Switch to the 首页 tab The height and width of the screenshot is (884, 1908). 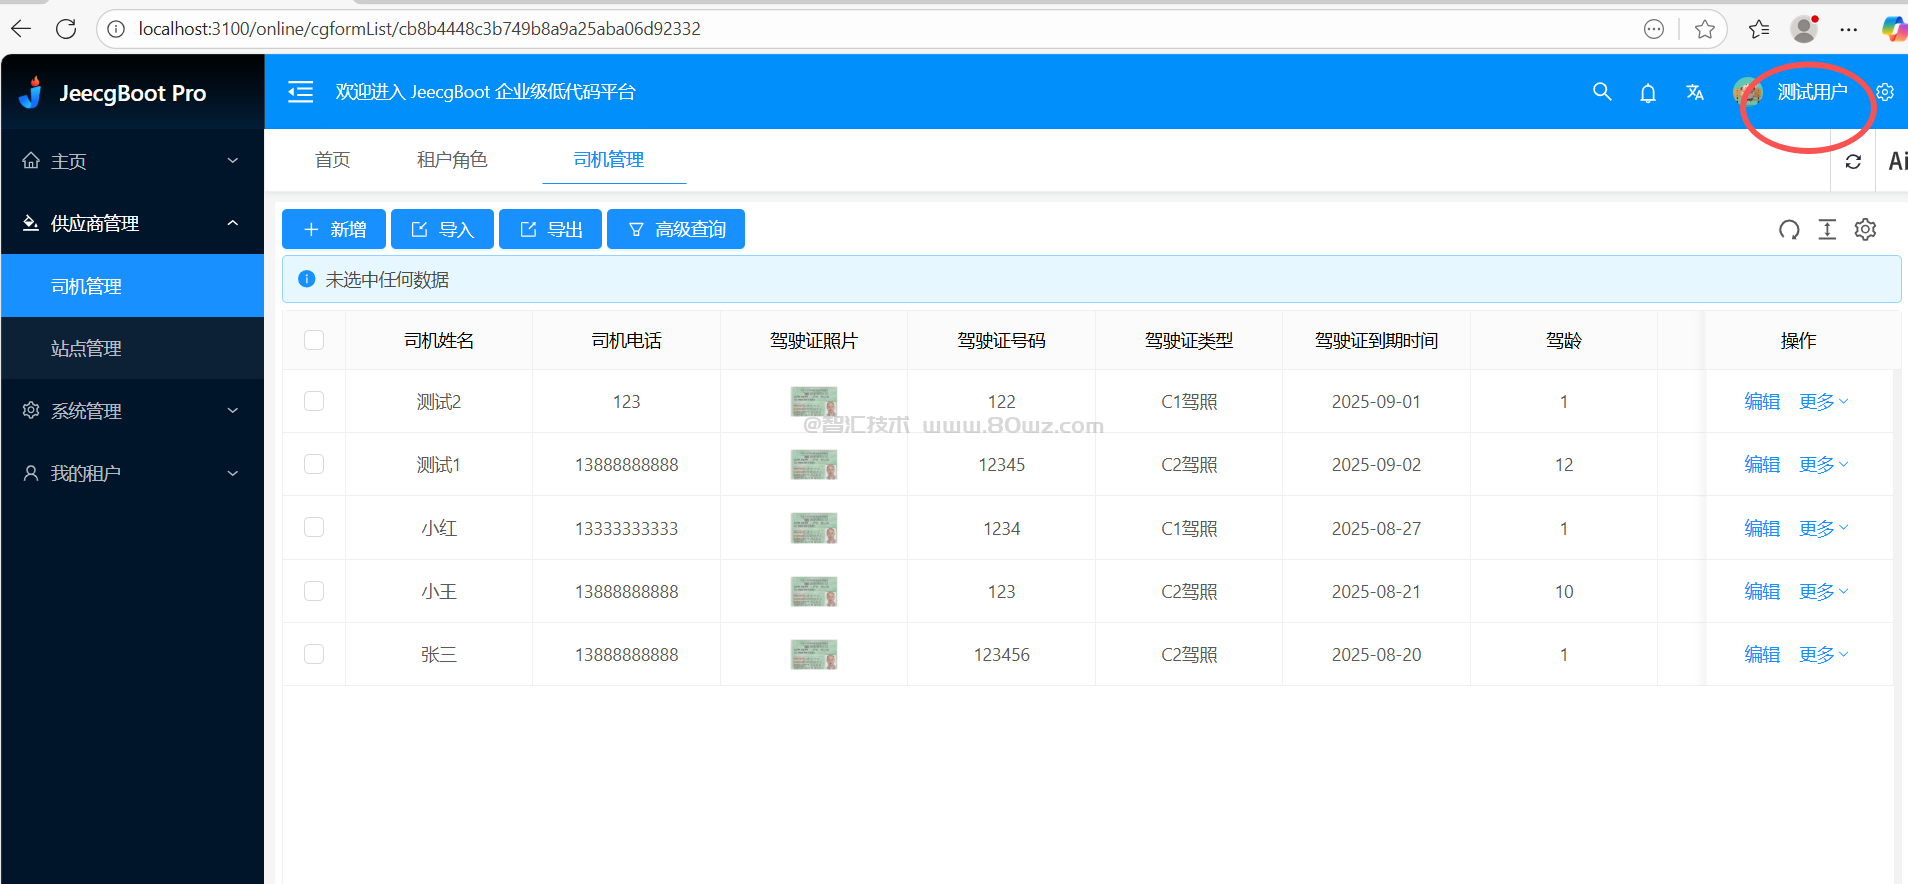(x=332, y=160)
